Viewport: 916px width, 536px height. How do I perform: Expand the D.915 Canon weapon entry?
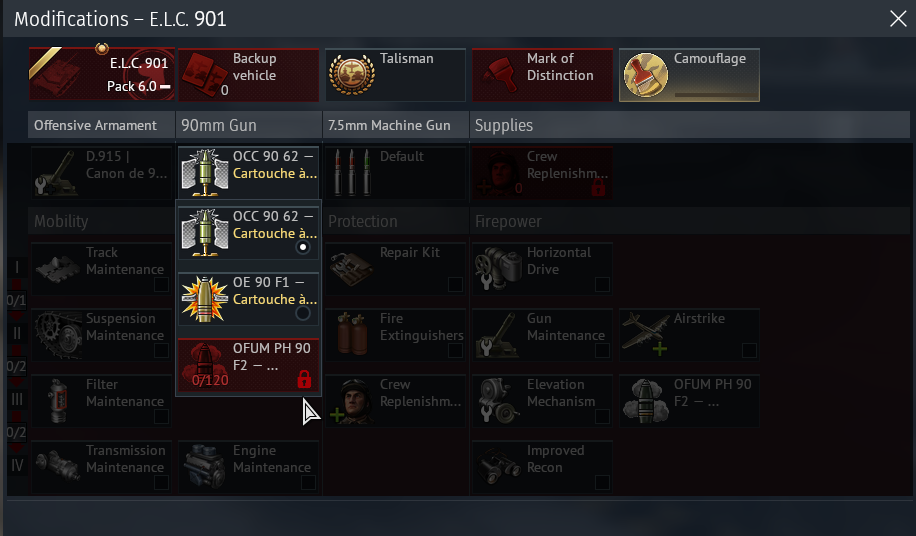coord(101,172)
